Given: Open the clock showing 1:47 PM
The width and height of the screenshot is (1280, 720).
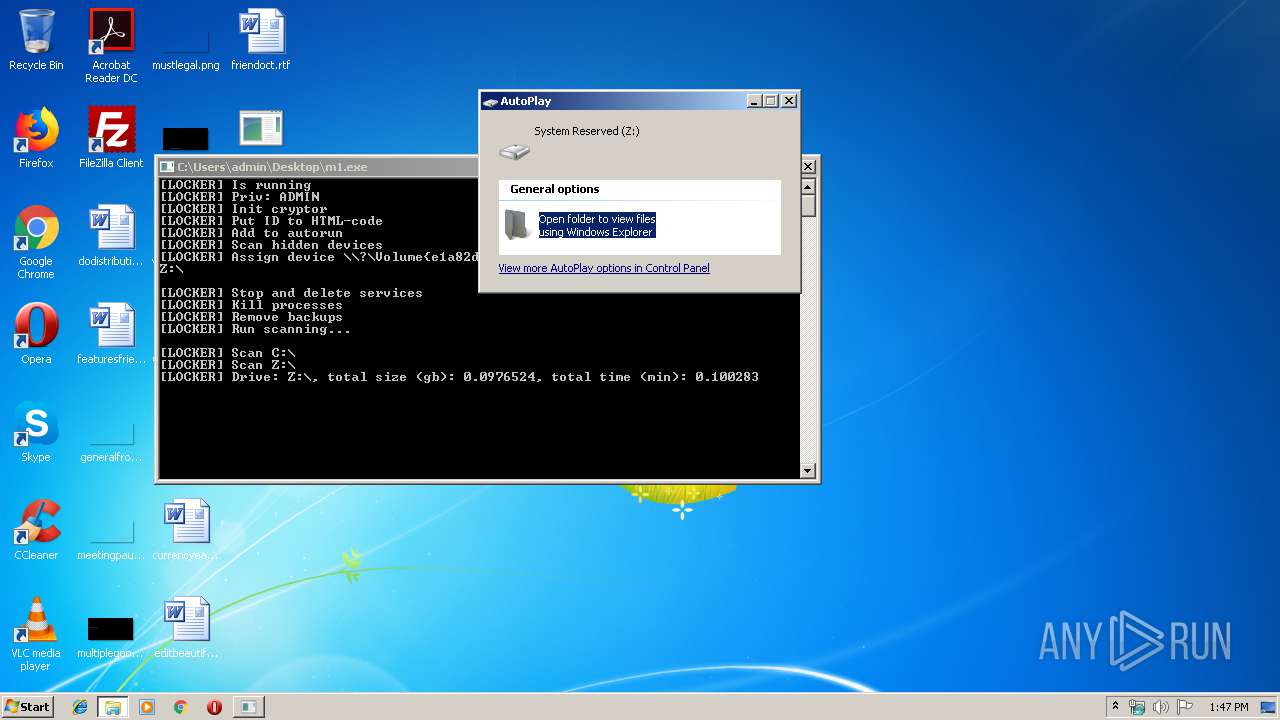Looking at the screenshot, I should pyautogui.click(x=1229, y=707).
